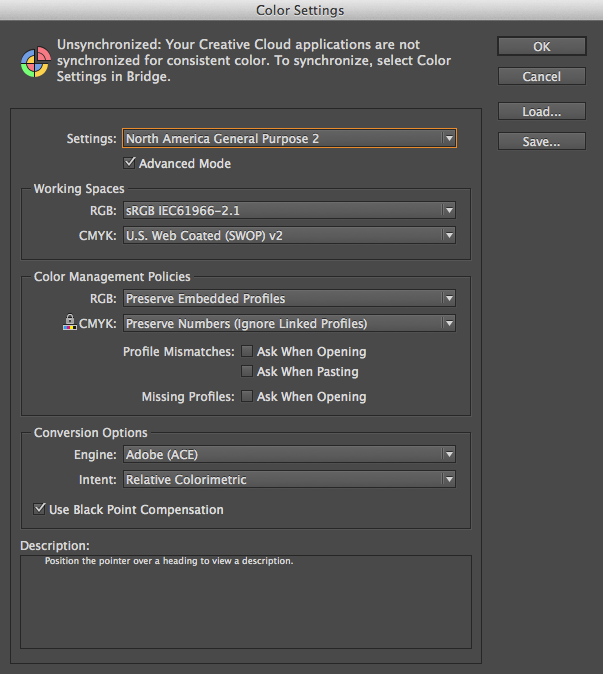Click the Load... button
This screenshot has width=603, height=674.
[x=542, y=111]
